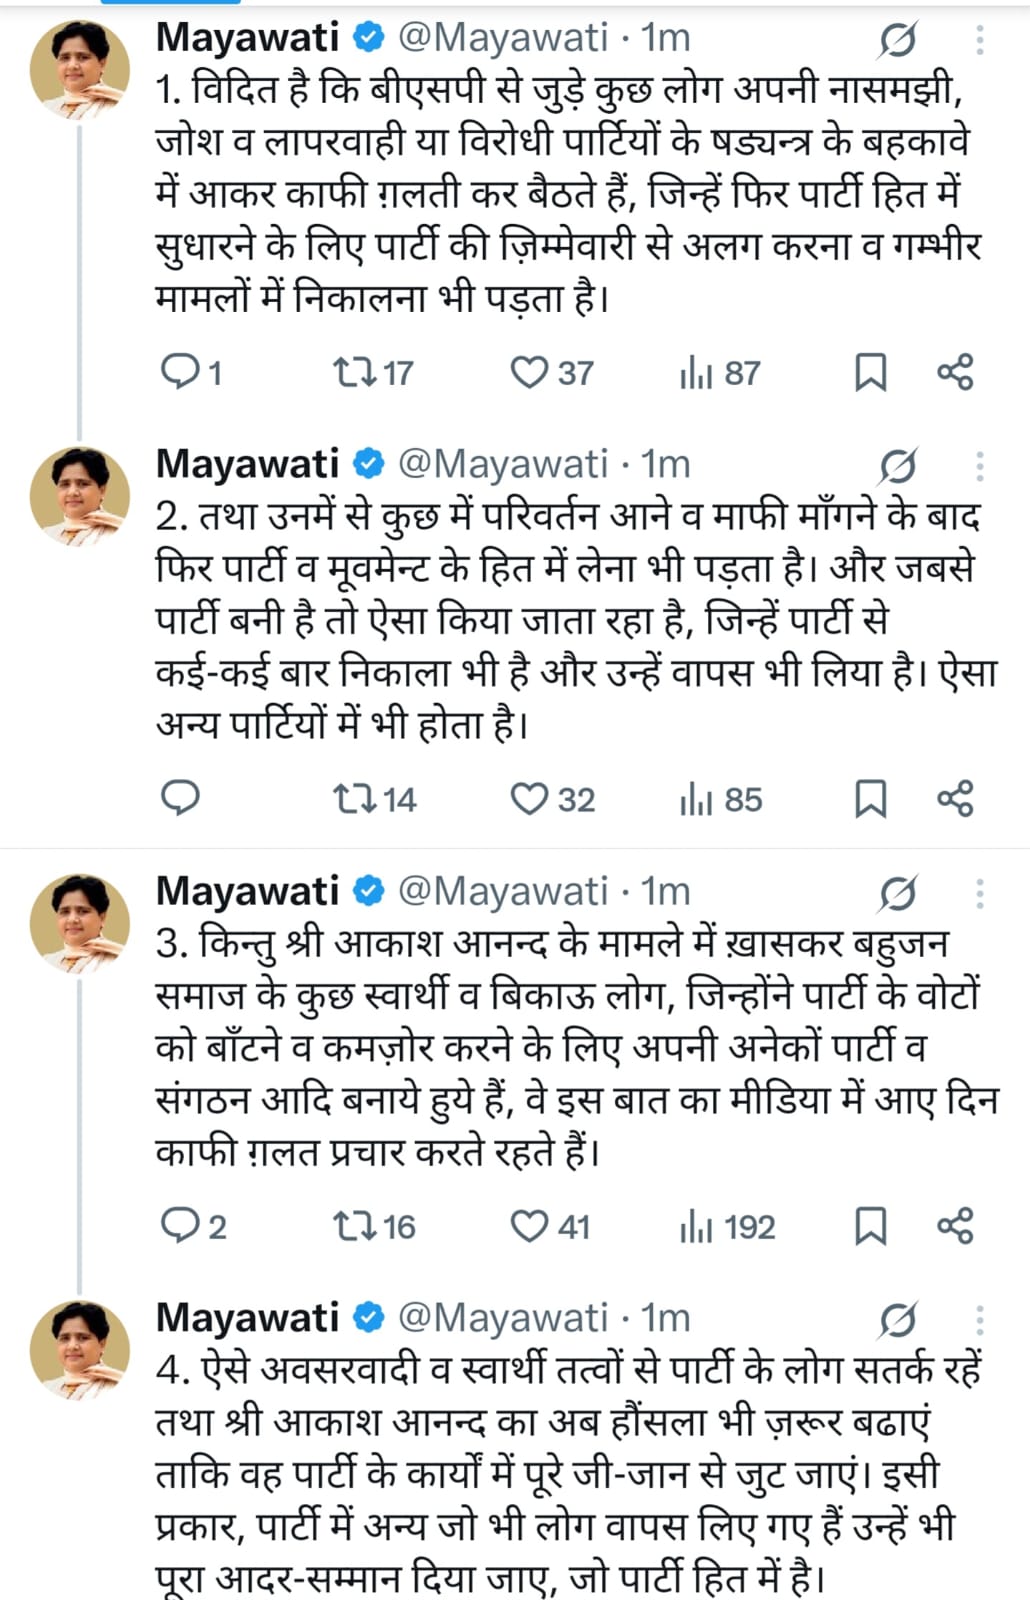Open more options menu on third tweet
Viewport: 1030px width, 1600px height.
[980, 893]
